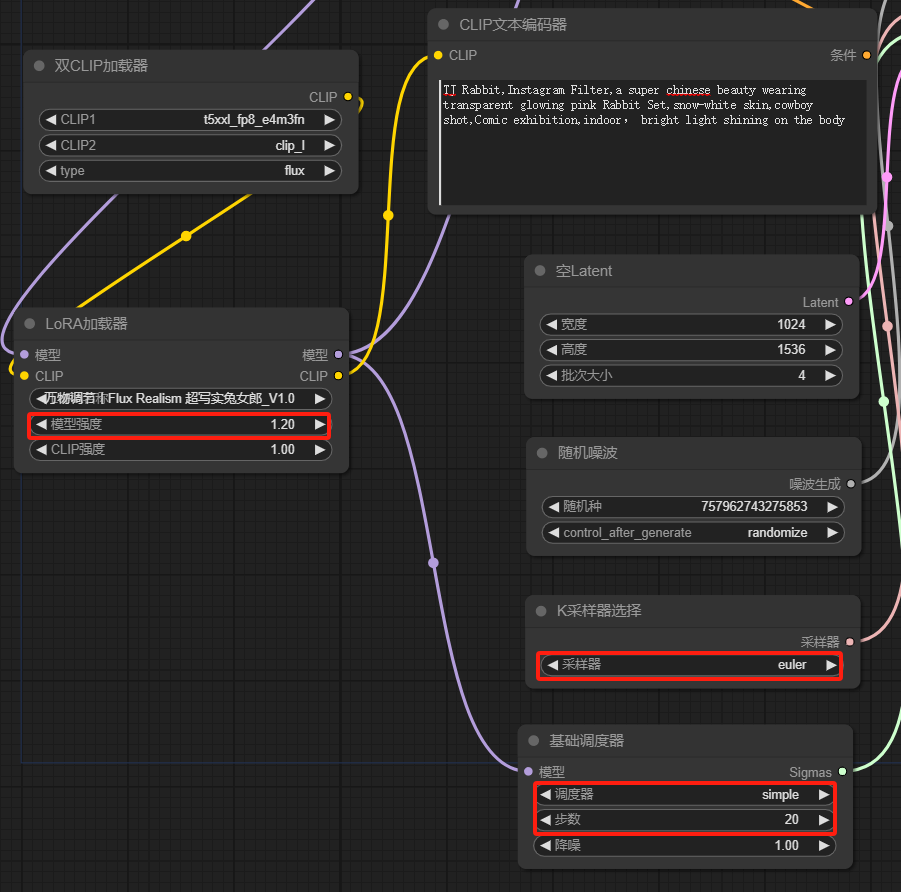Click right arrow of control_after_generate
Image resolution: width=901 pixels, height=892 pixels.
[832, 532]
